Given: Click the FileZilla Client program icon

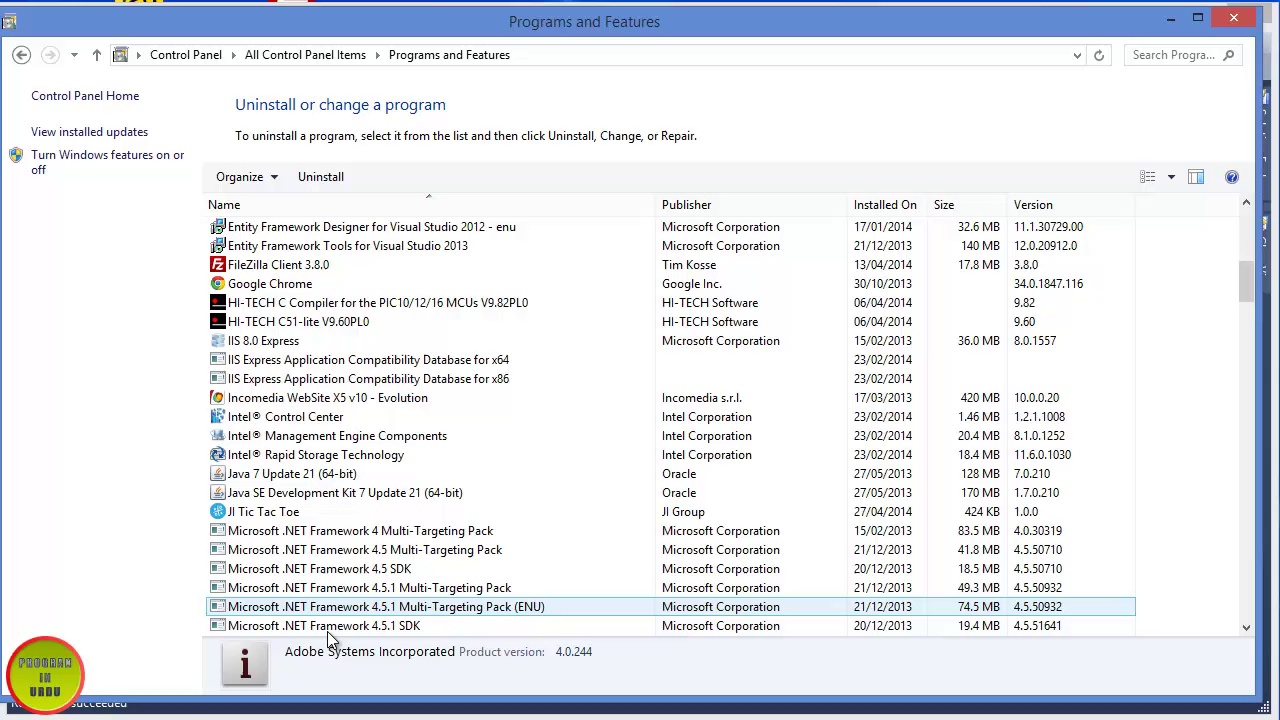Looking at the screenshot, I should coord(217,265).
